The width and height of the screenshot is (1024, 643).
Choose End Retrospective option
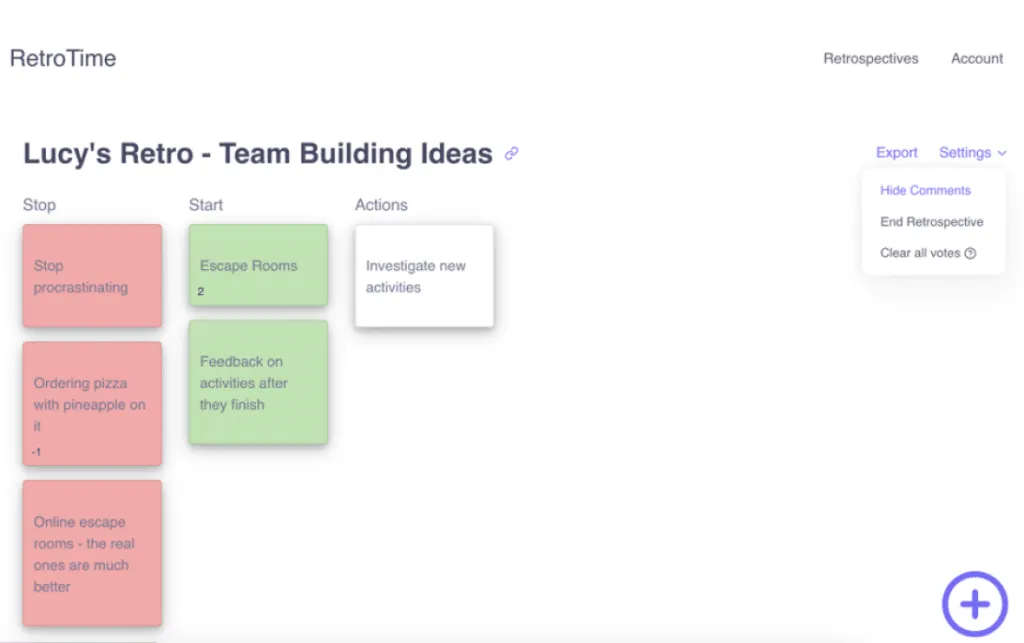931,221
